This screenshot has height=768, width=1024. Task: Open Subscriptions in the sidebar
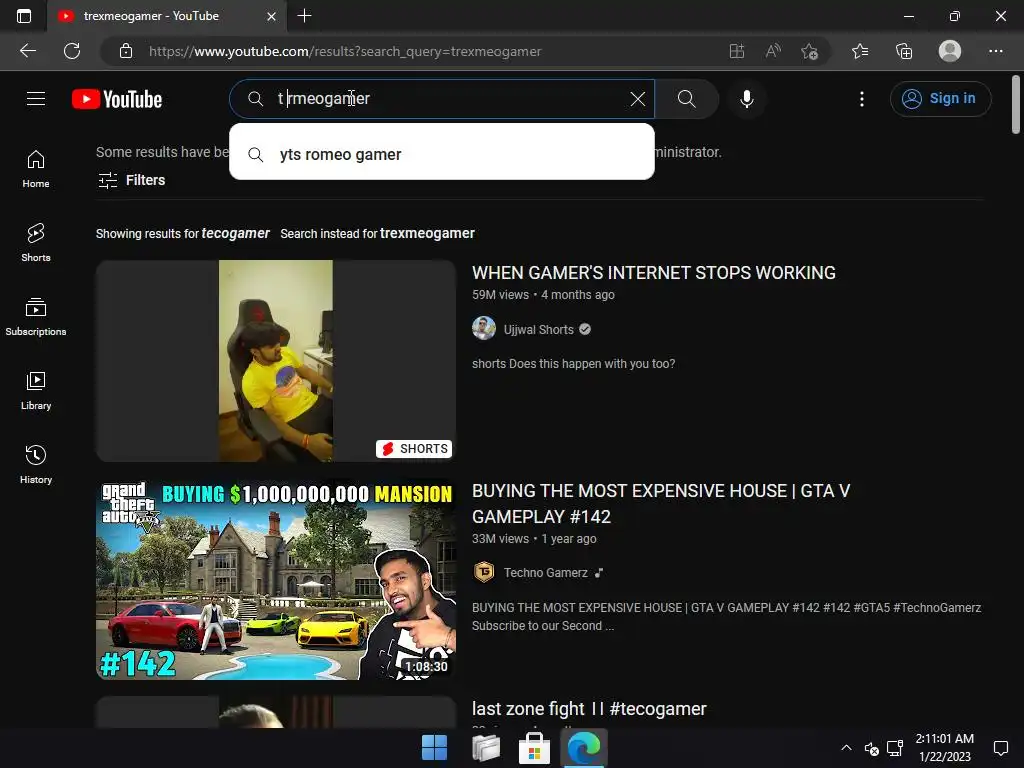coord(36,316)
